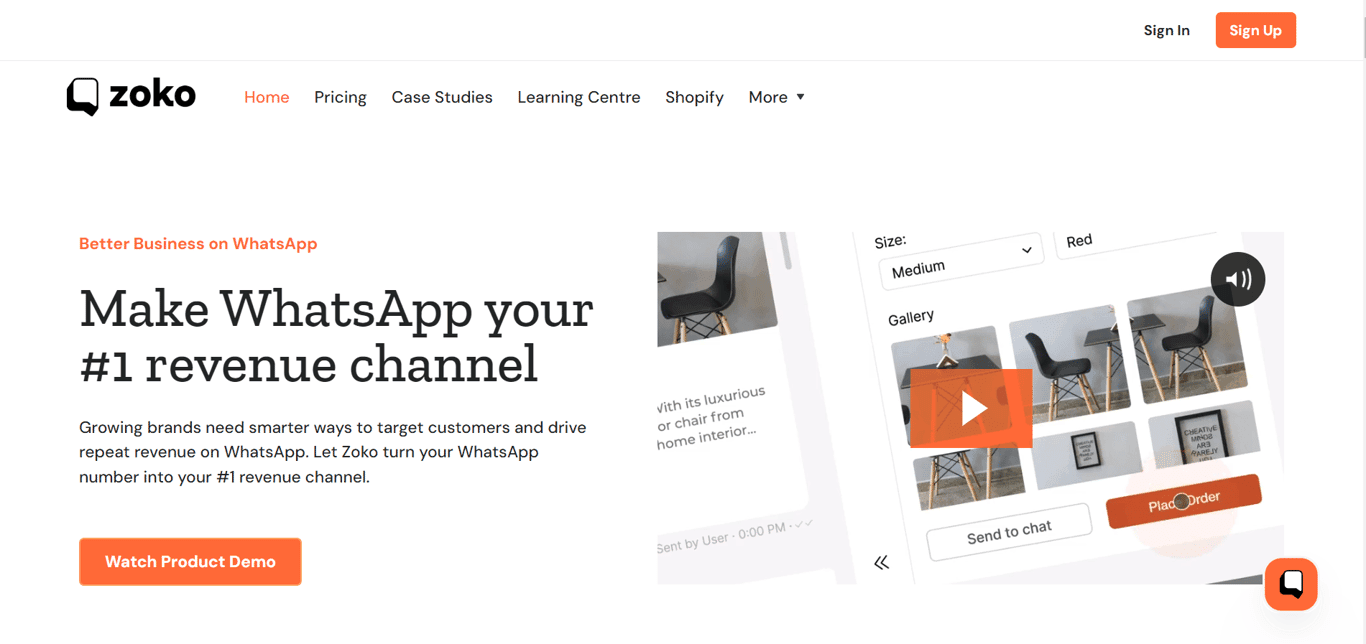
Task: Expand the More menu arrow
Action: [x=801, y=96]
